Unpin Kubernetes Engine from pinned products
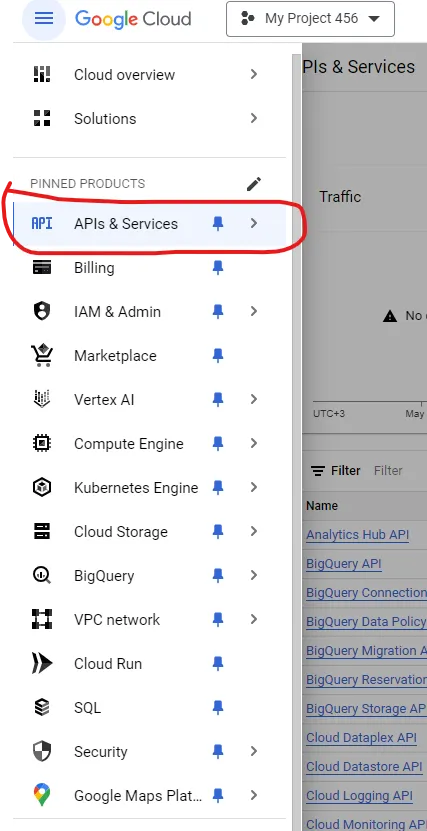Screen dimensions: 427x831 [x=218, y=488]
